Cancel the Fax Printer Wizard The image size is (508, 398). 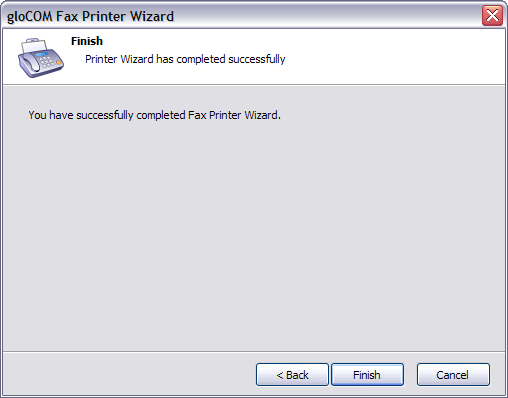click(453, 375)
